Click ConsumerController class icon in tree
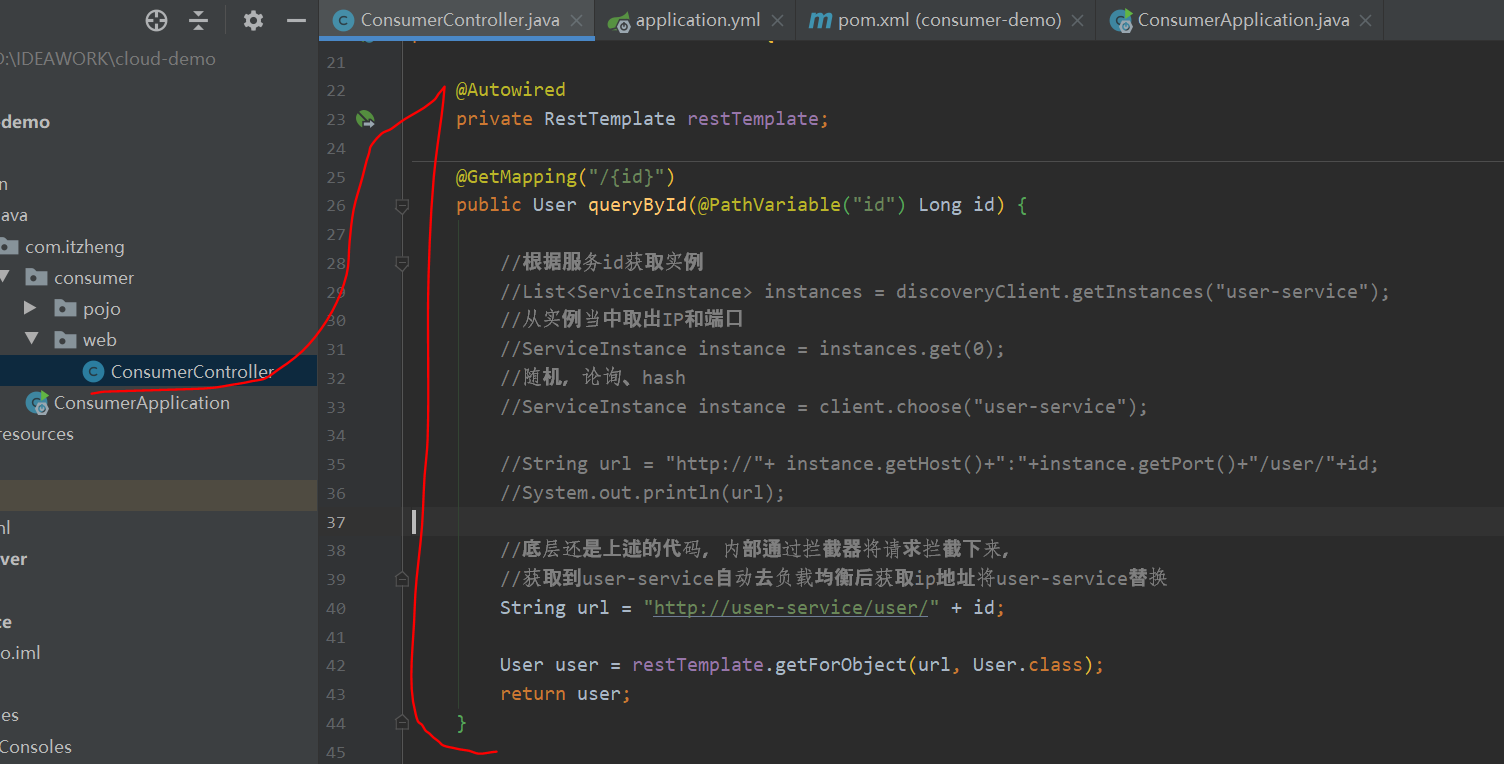The width and height of the screenshot is (1504, 764). coord(94,372)
